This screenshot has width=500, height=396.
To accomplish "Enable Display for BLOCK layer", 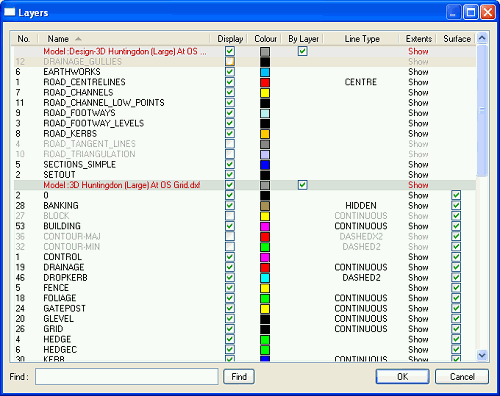I will 230,216.
